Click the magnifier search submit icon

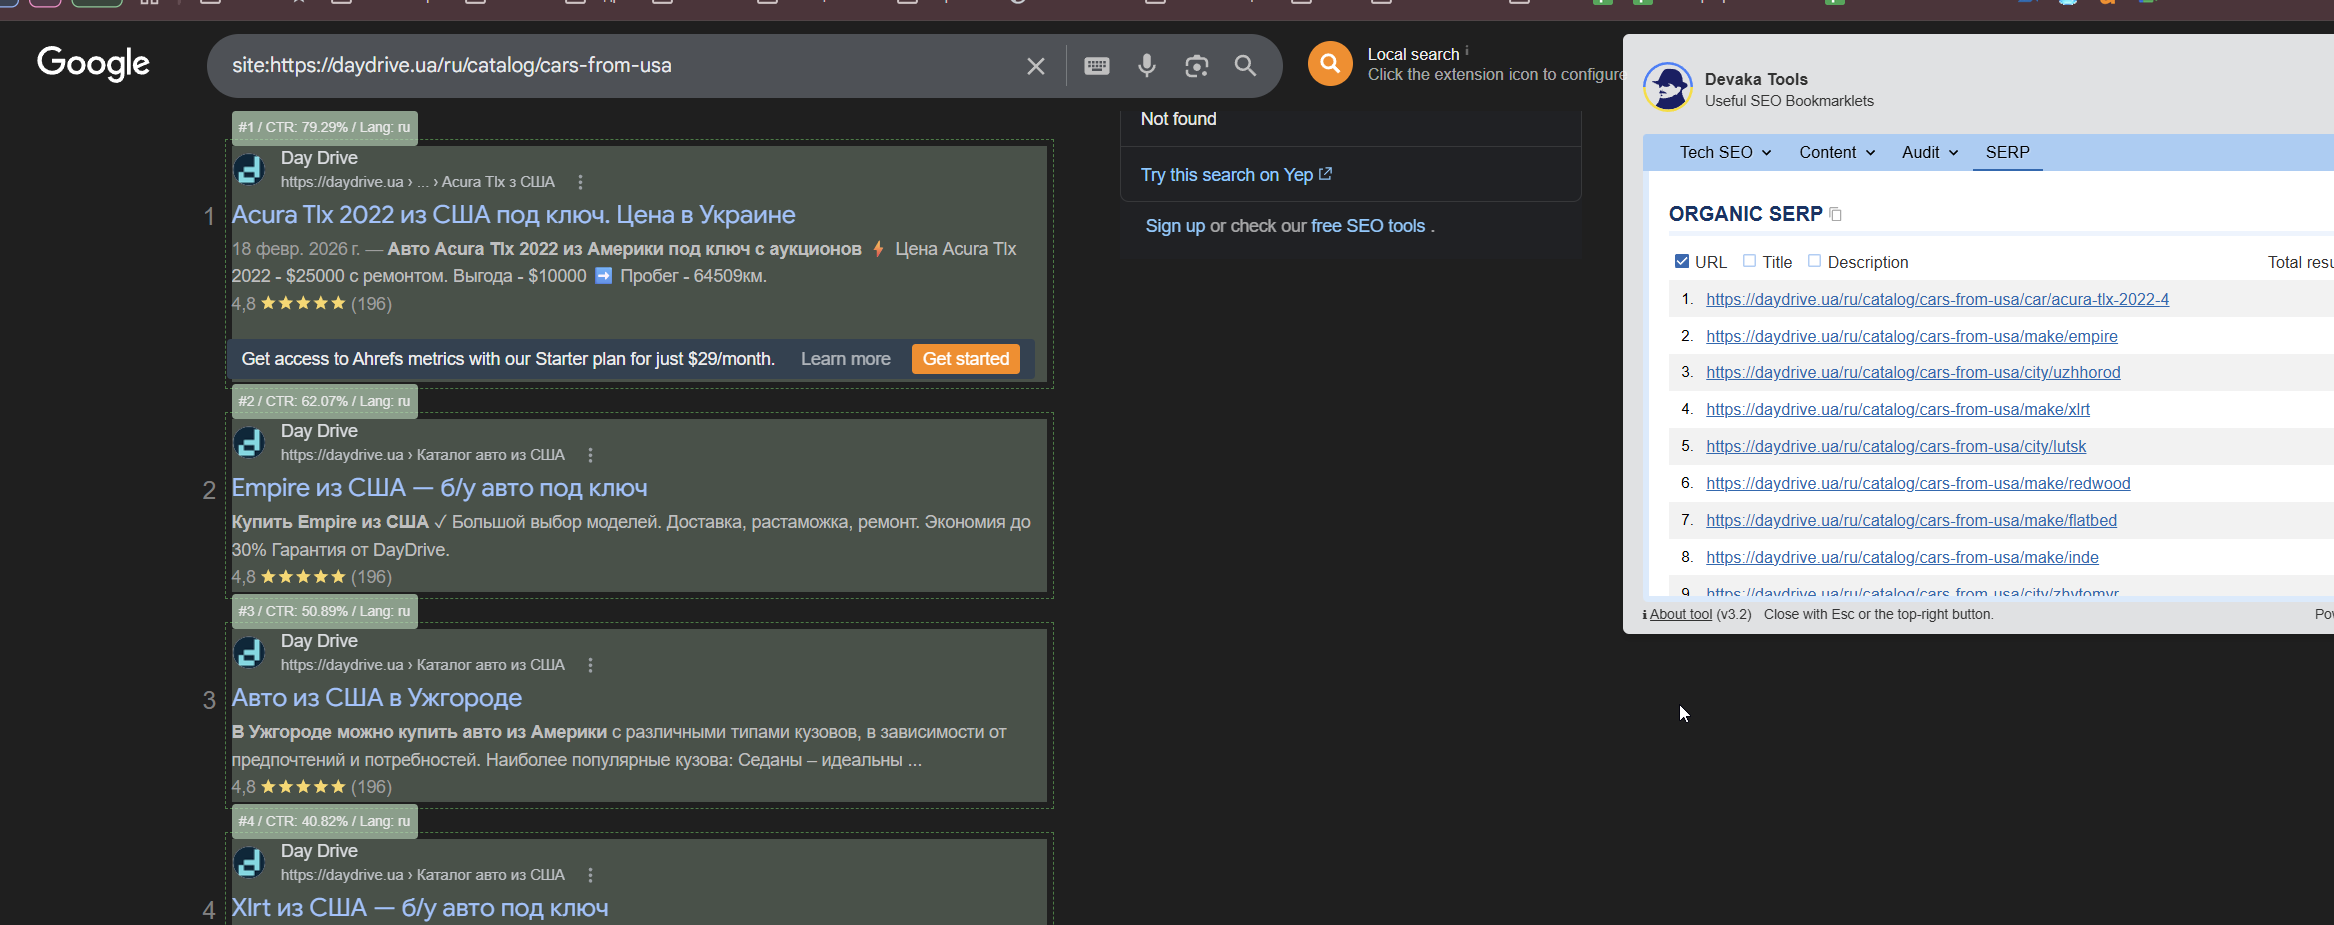pos(1245,66)
